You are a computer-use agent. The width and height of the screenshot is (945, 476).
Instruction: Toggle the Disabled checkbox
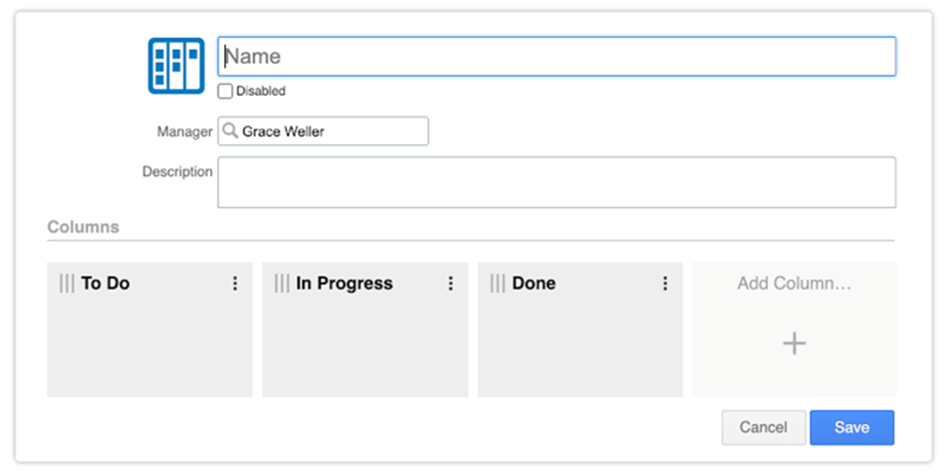pyautogui.click(x=225, y=91)
